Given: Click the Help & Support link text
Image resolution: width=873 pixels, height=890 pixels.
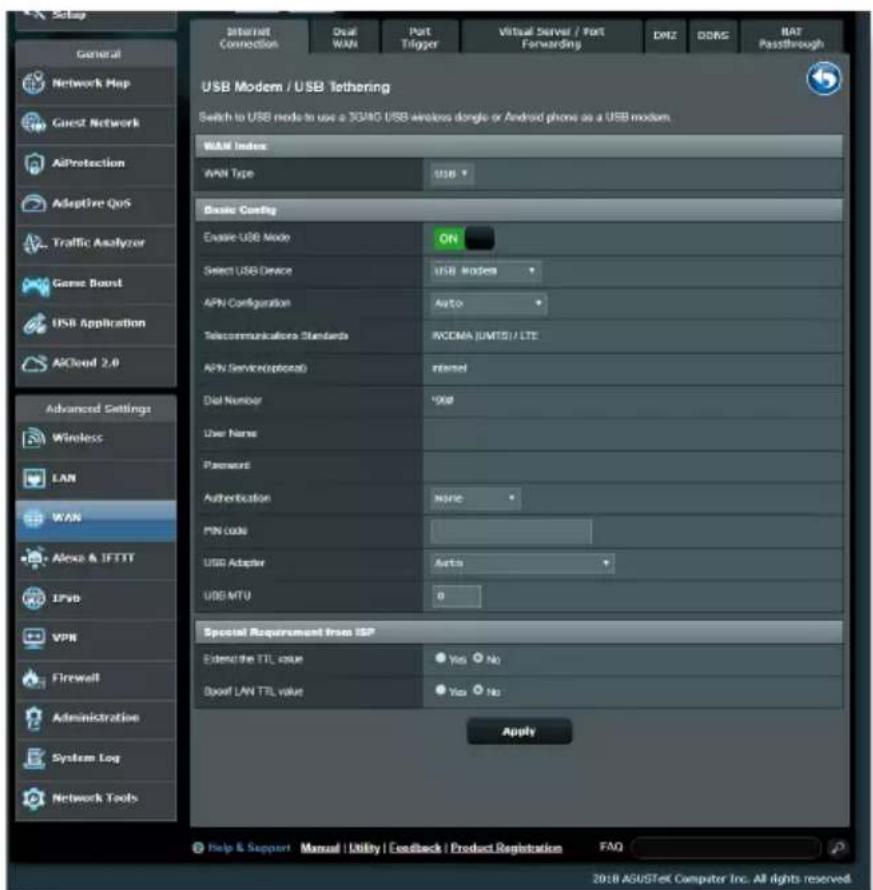Looking at the screenshot, I should pyautogui.click(x=249, y=847).
